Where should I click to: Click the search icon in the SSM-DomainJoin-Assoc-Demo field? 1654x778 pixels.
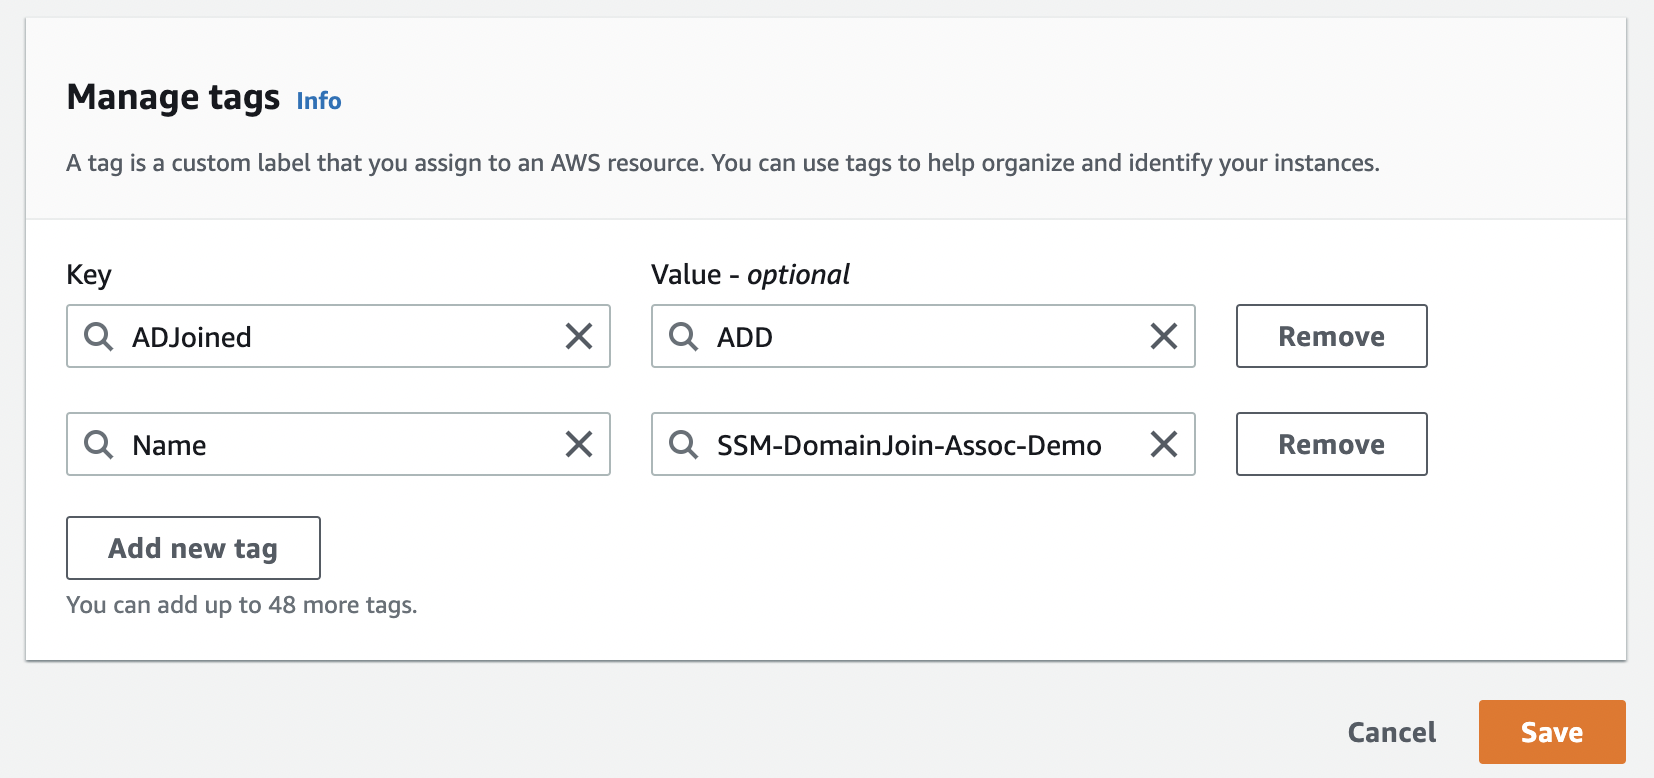tap(683, 445)
